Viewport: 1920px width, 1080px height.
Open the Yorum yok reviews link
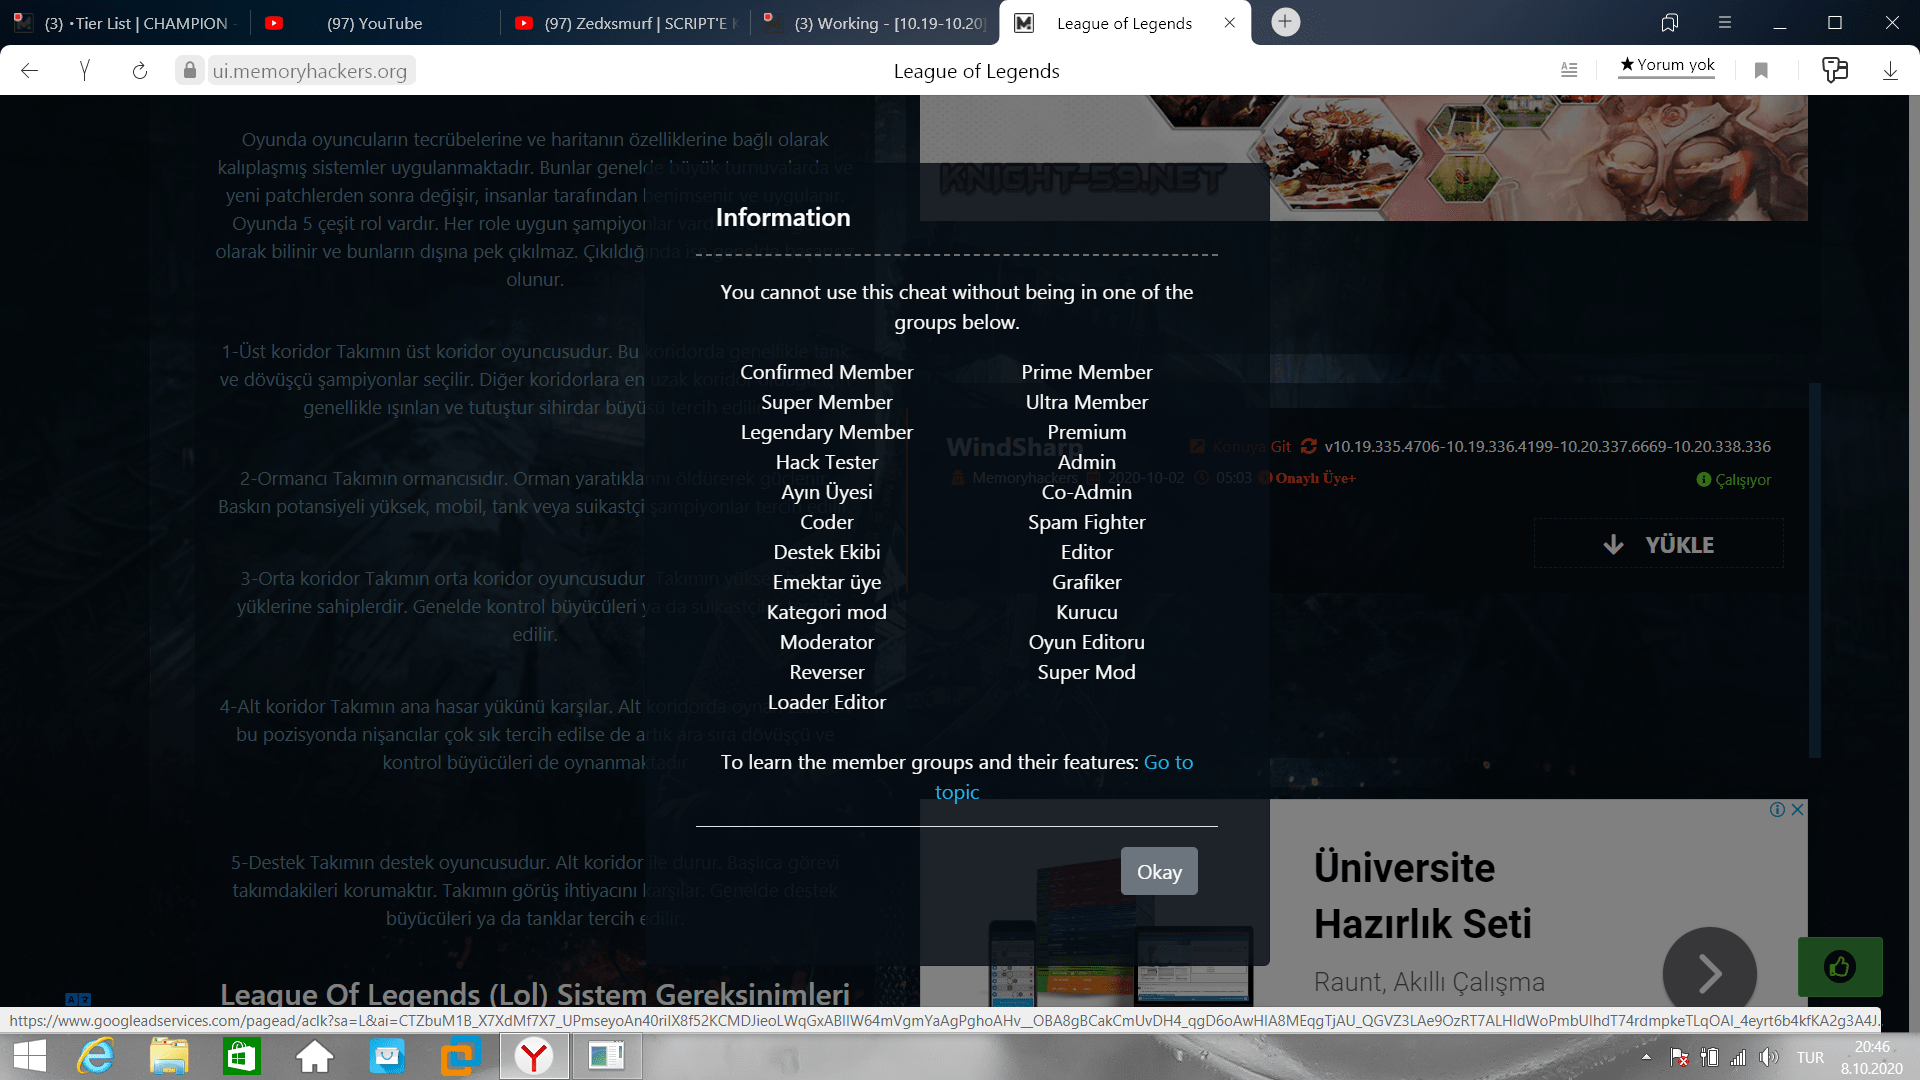(1667, 65)
